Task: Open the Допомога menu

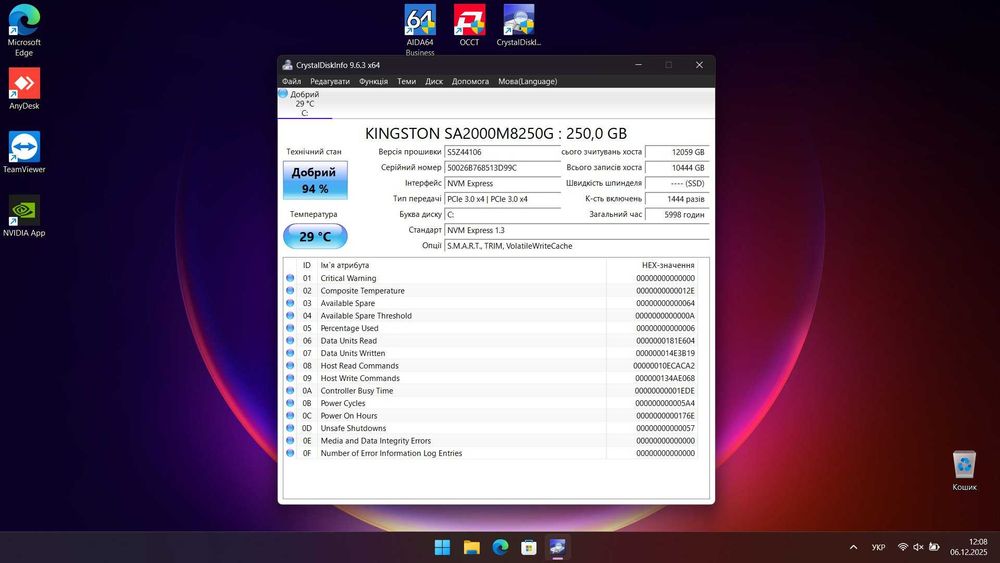Action: (x=470, y=82)
